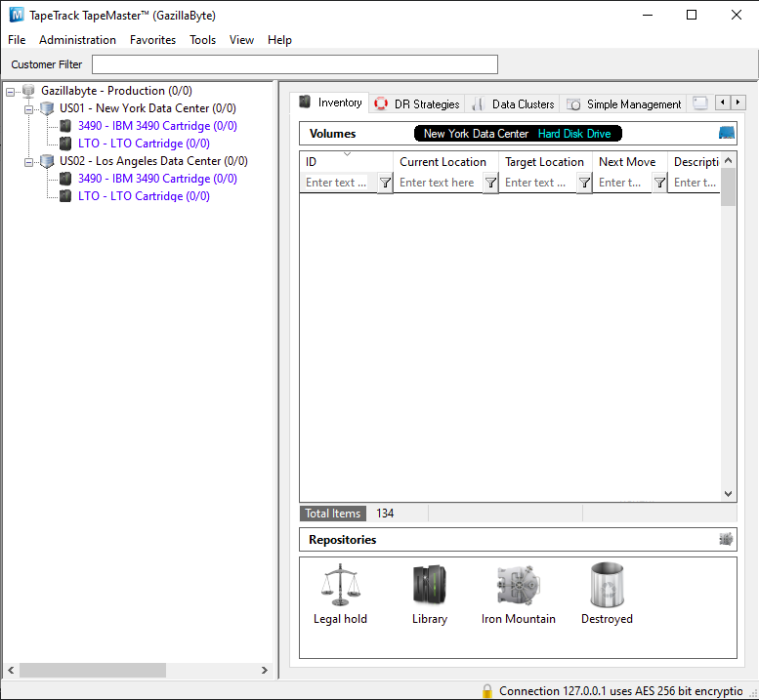Click the Total Items count 134
Viewport: 759px width, 700px height.
point(385,513)
